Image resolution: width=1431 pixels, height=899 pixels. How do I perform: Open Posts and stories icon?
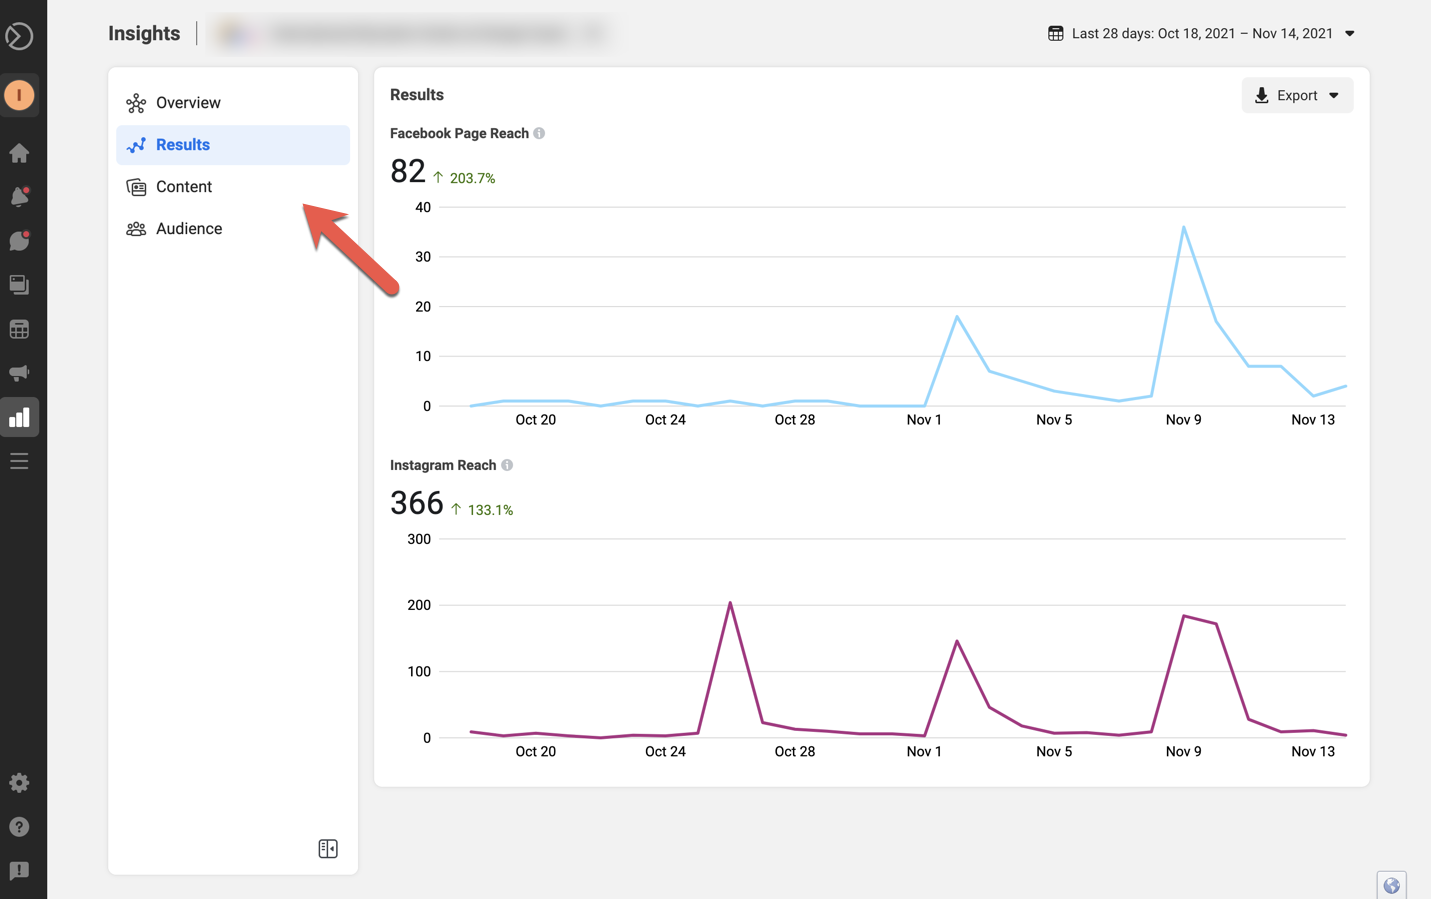point(19,285)
